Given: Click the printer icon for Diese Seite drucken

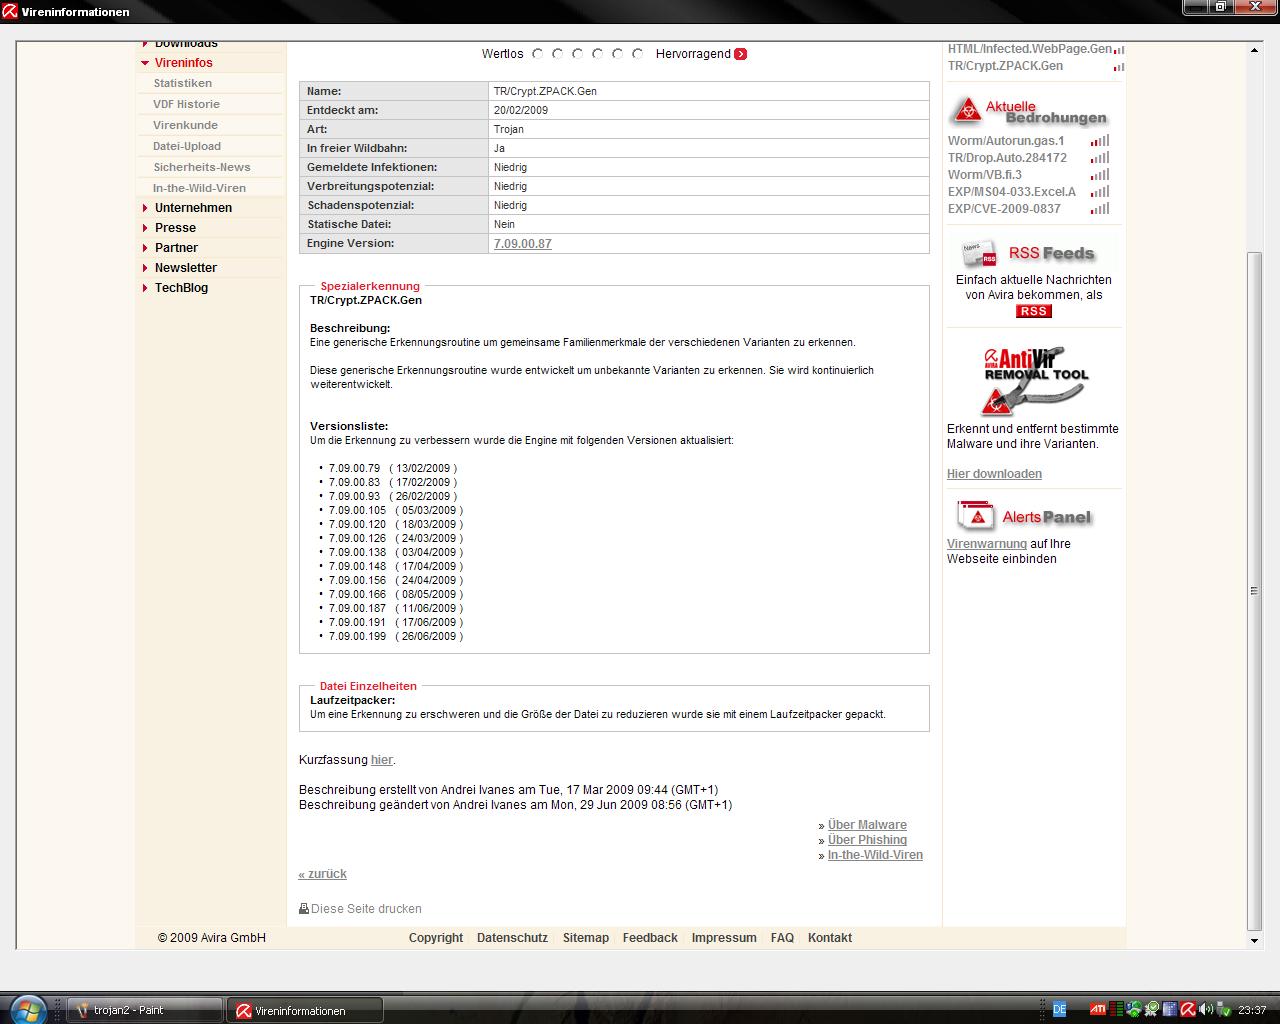Looking at the screenshot, I should 304,909.
